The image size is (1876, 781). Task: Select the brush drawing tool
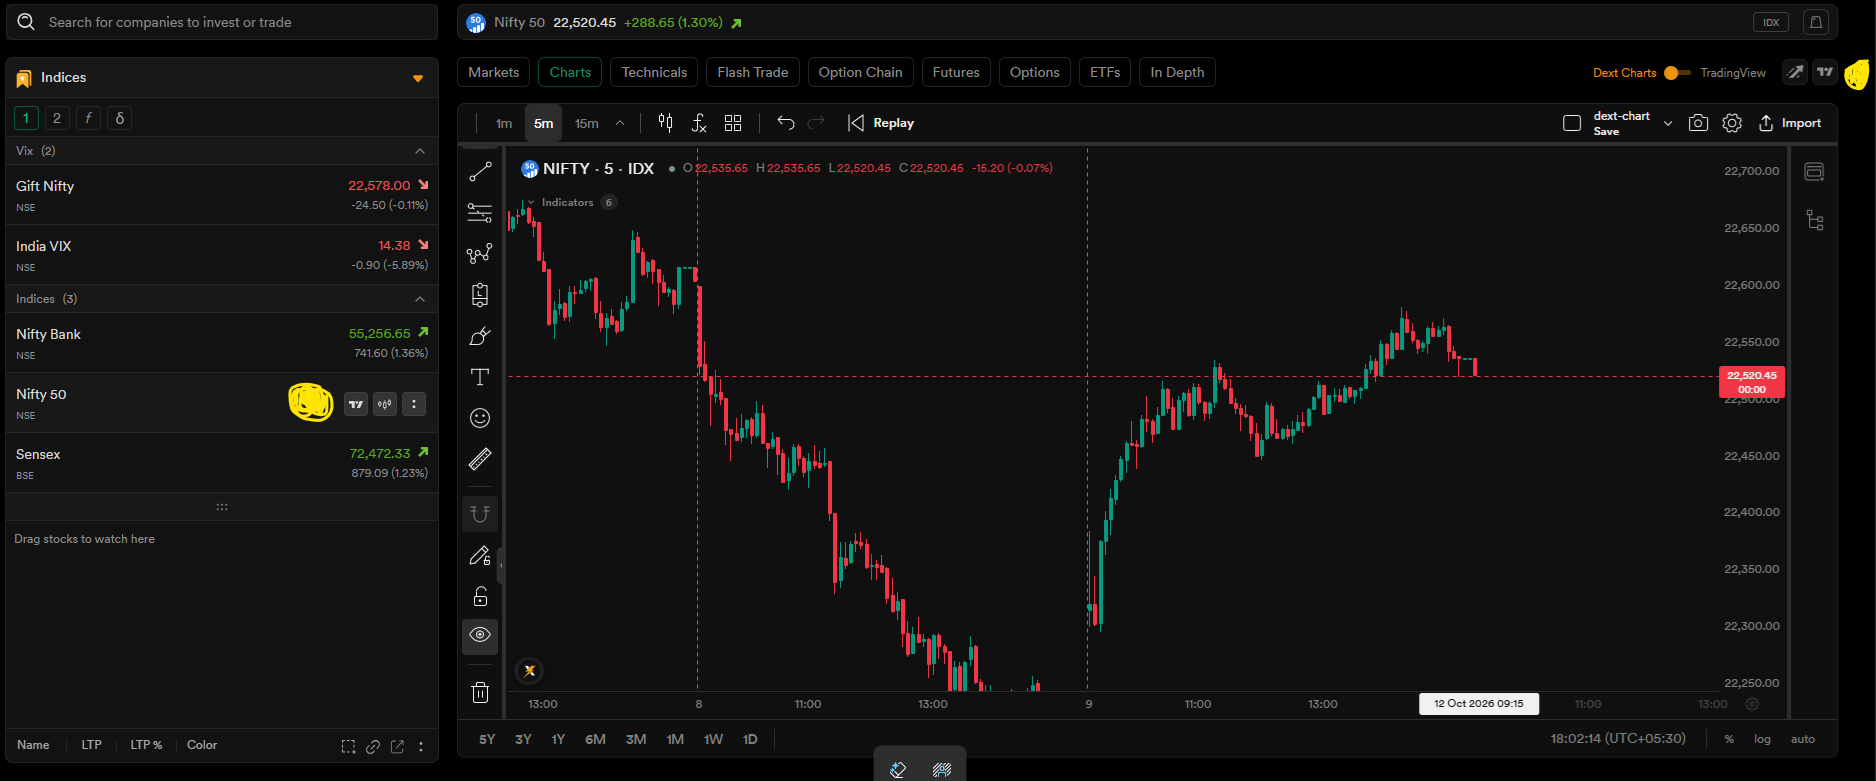pyautogui.click(x=480, y=336)
